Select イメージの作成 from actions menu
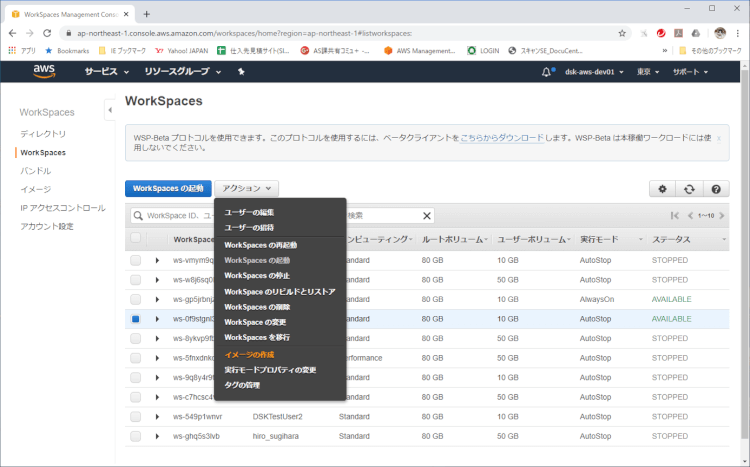The width and height of the screenshot is (750, 467). 249,355
